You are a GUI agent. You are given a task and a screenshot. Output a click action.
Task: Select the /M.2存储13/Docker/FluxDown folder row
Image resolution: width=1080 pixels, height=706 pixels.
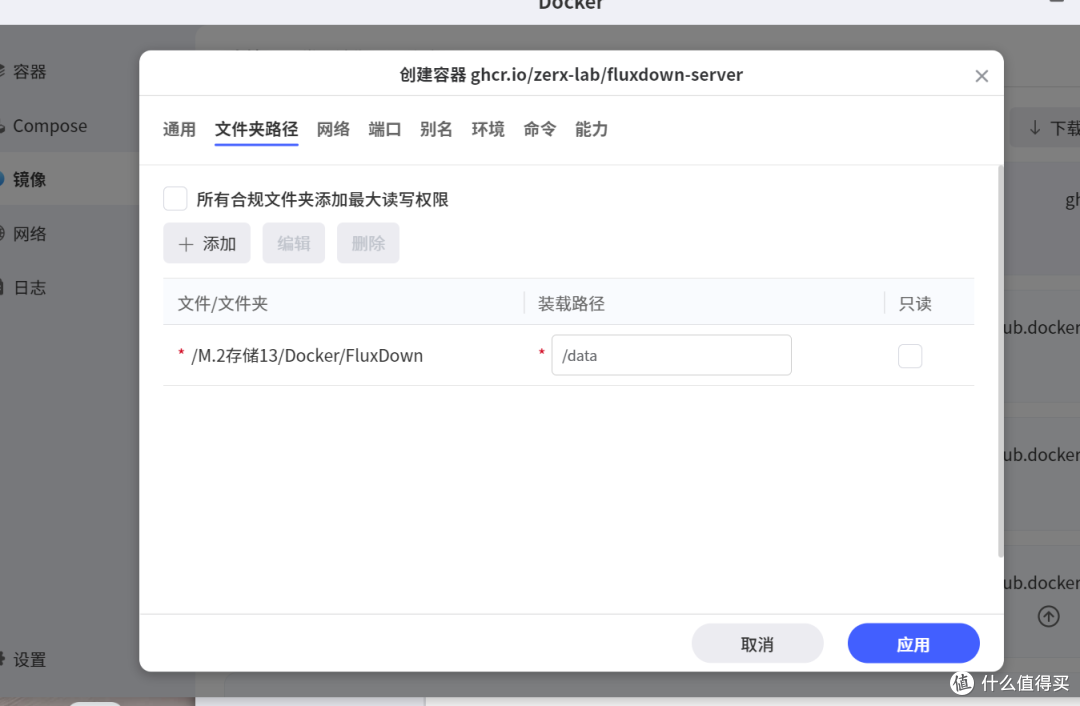click(568, 355)
